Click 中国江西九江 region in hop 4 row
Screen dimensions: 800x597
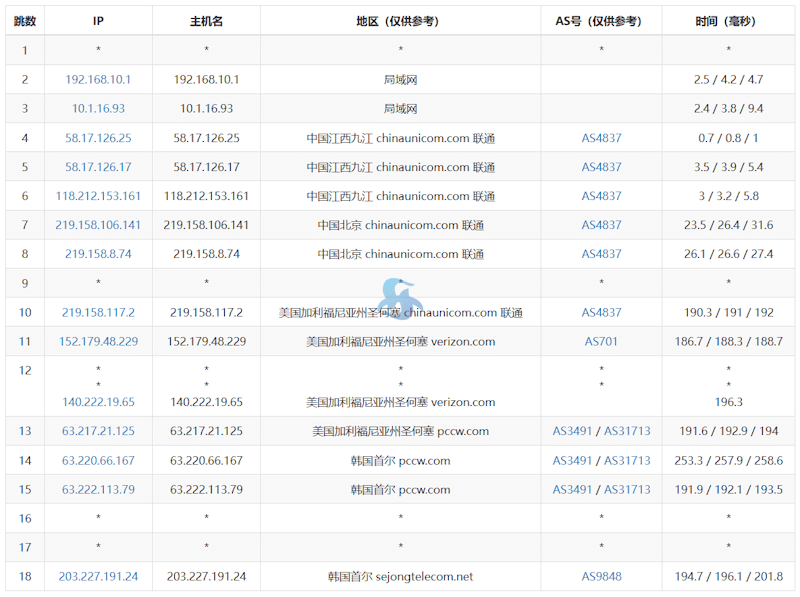point(401,138)
